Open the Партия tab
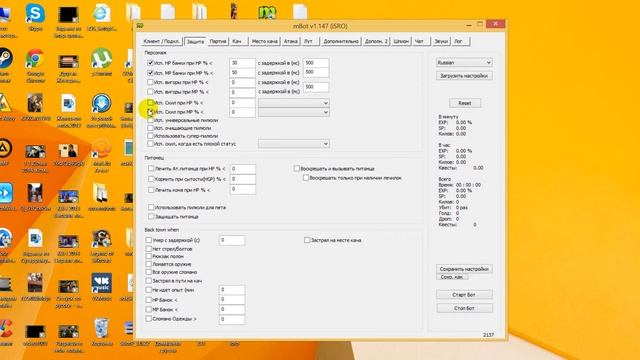Screen dimensions: 640x360 point(218,41)
